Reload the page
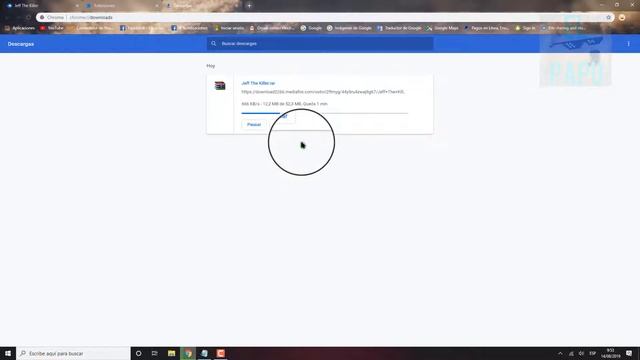640x360 pixels. coord(28,18)
